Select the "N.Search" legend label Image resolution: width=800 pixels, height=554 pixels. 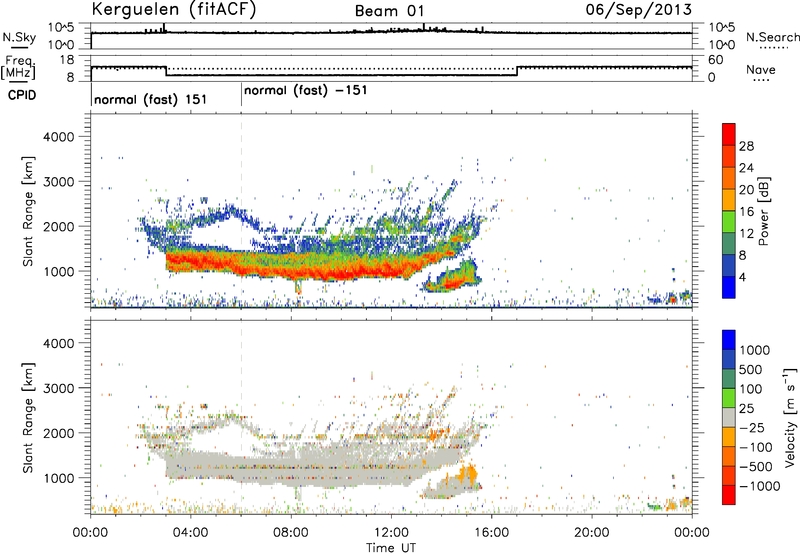[x=772, y=37]
